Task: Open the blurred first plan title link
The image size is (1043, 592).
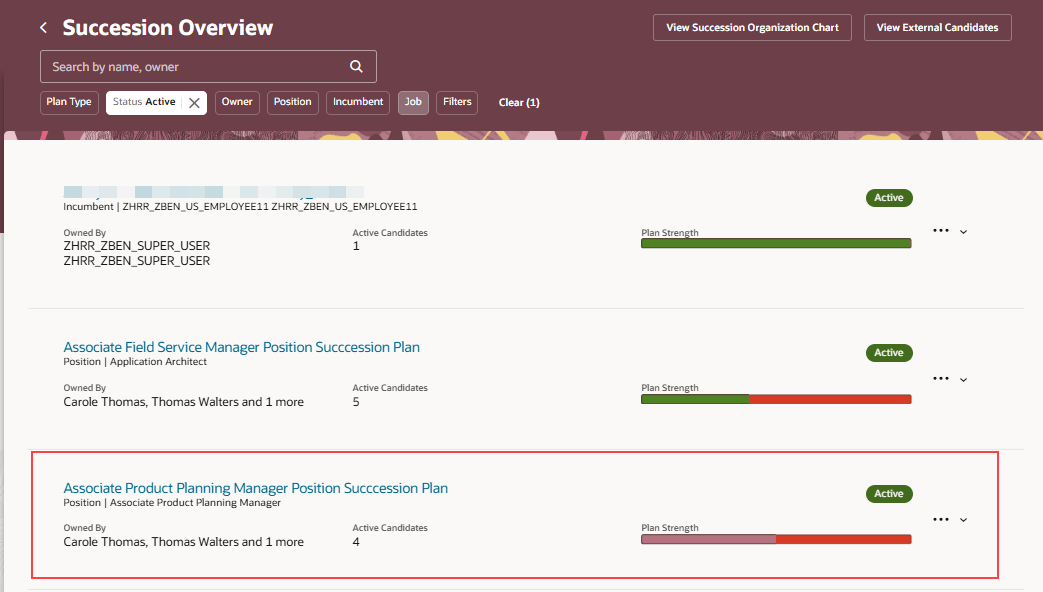Action: pos(214,192)
